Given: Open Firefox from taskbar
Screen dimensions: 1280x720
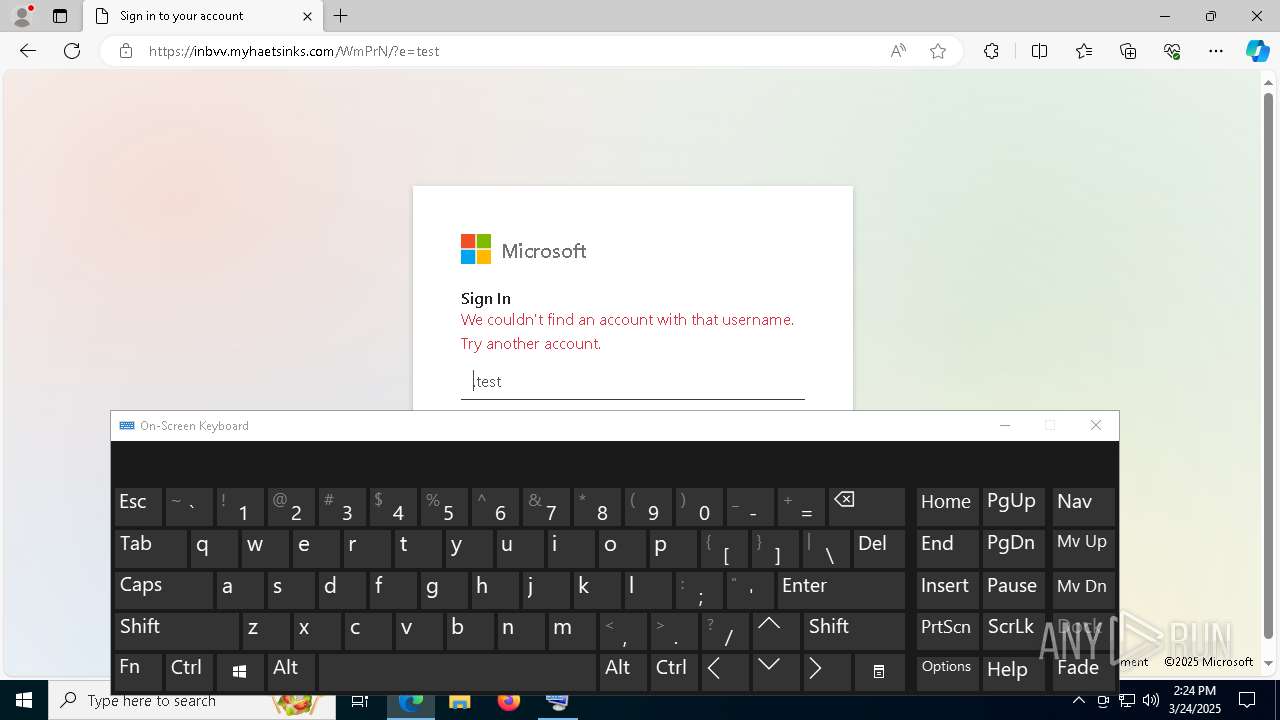Looking at the screenshot, I should (509, 701).
